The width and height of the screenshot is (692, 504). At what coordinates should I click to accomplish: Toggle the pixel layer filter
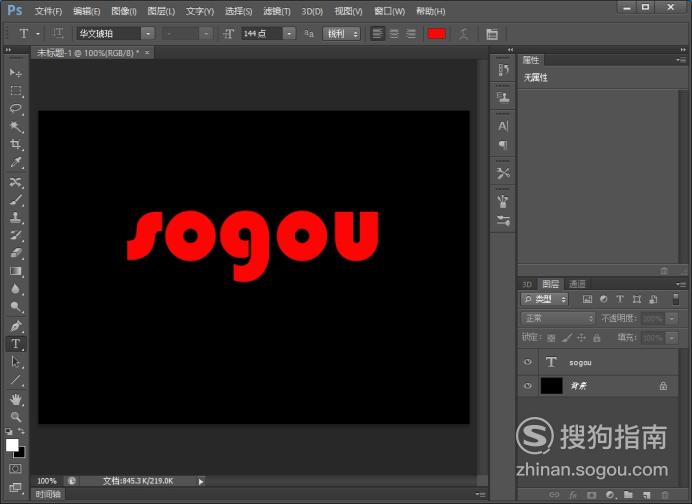coord(587,299)
